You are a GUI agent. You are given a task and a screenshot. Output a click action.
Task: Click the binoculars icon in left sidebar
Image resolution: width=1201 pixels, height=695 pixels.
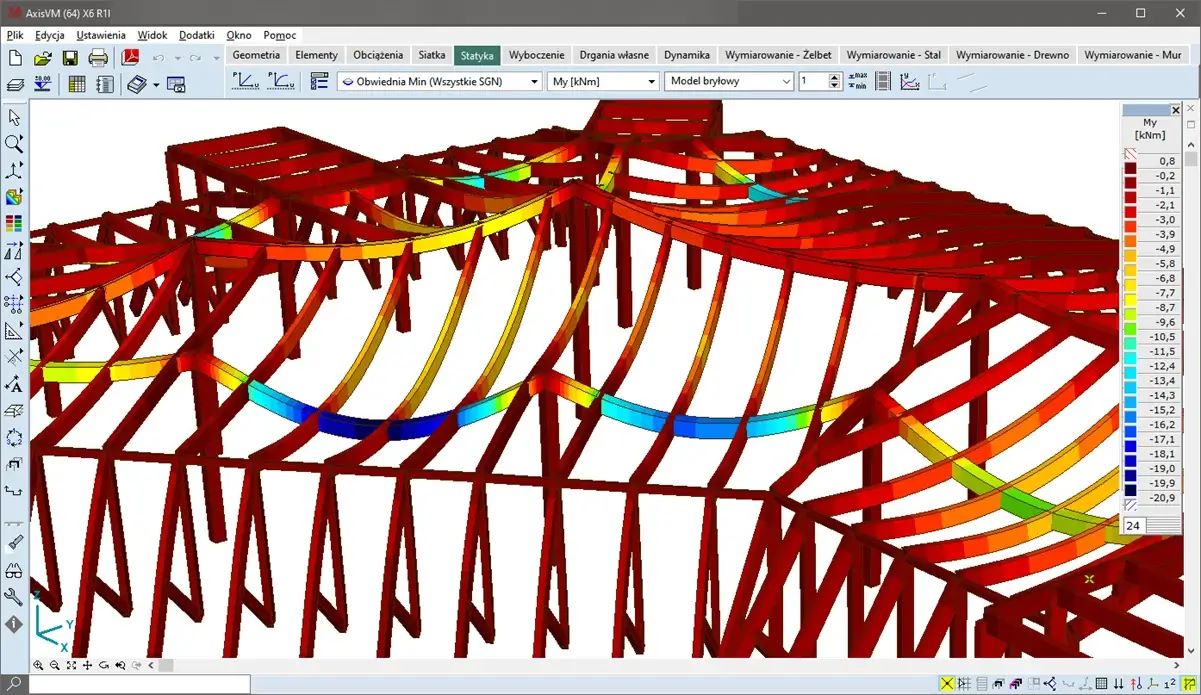[x=14, y=571]
